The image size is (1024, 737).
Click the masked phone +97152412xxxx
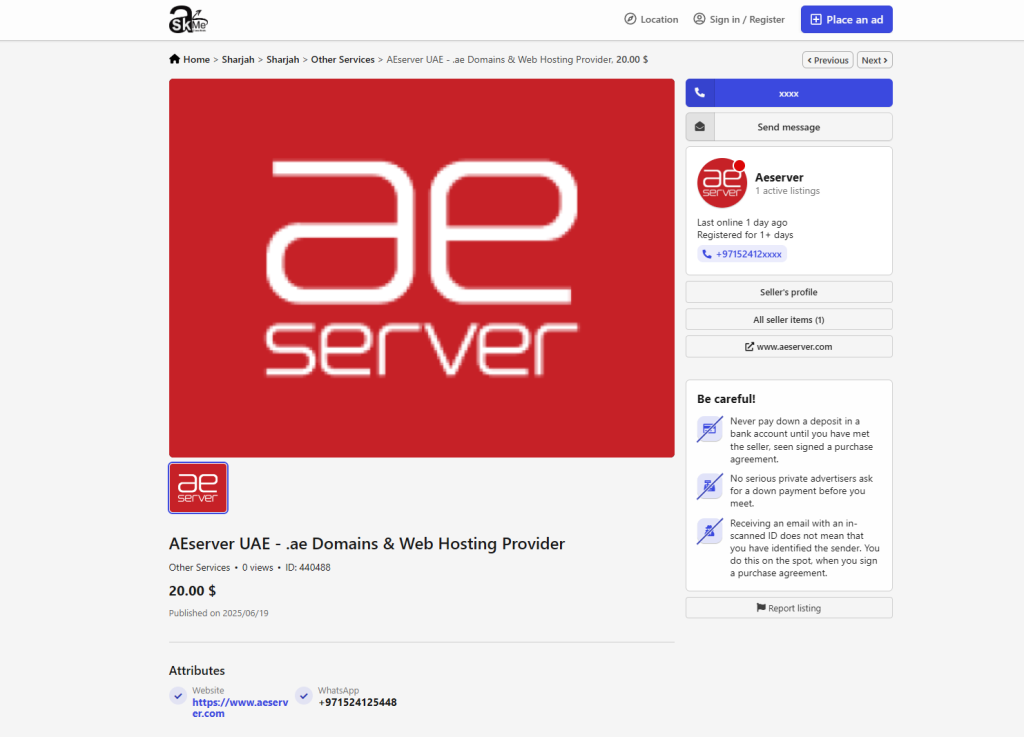coord(742,254)
